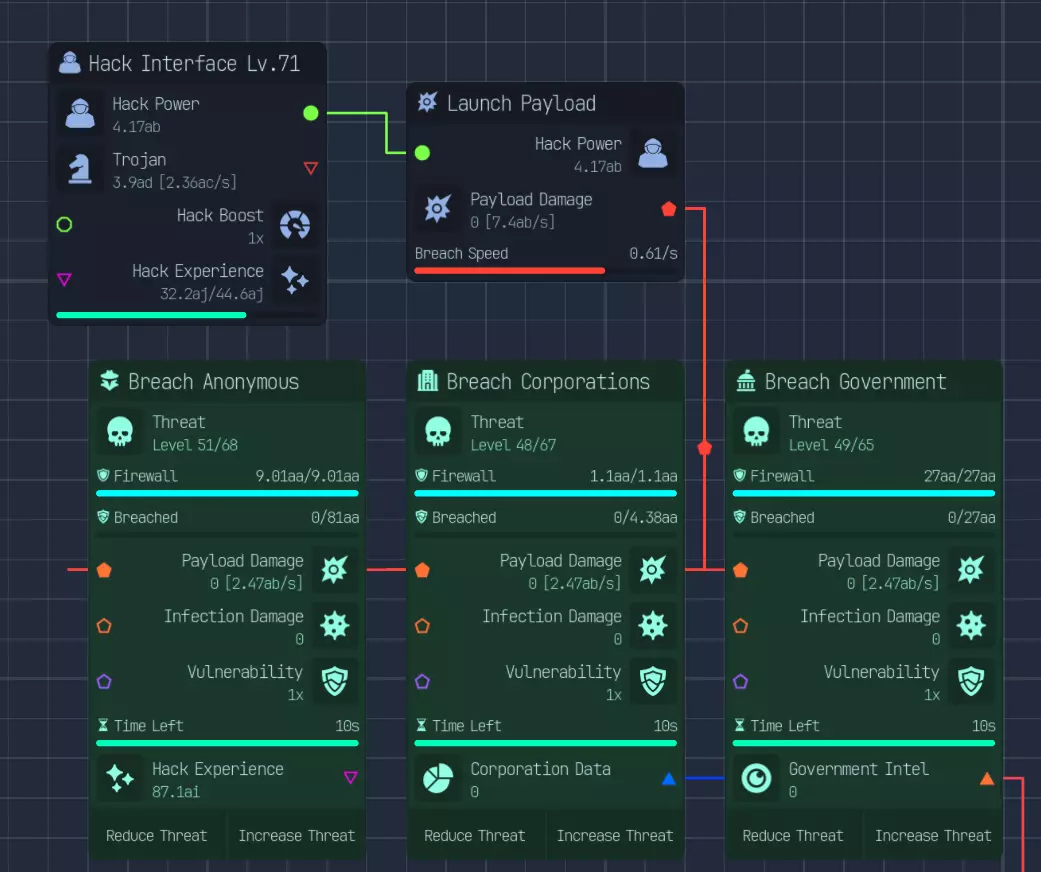
Task: Click Infection Damage icon in Breach Government
Action: [971, 625]
